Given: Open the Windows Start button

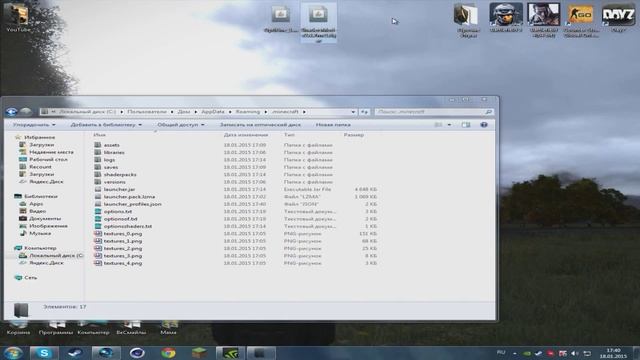Looking at the screenshot, I should (x=13, y=353).
